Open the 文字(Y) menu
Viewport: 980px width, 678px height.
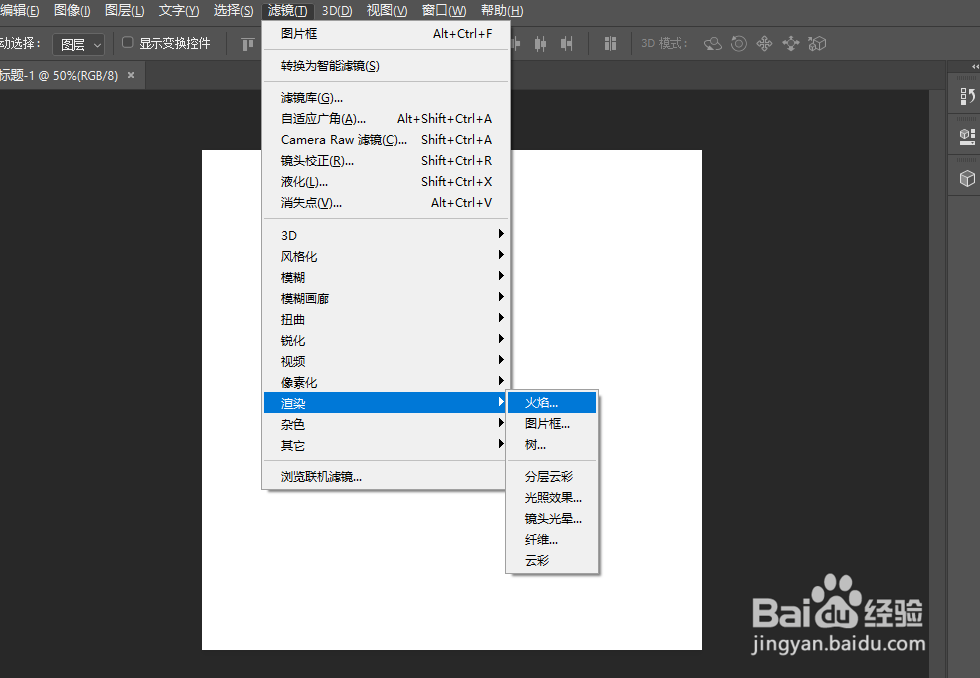179,11
